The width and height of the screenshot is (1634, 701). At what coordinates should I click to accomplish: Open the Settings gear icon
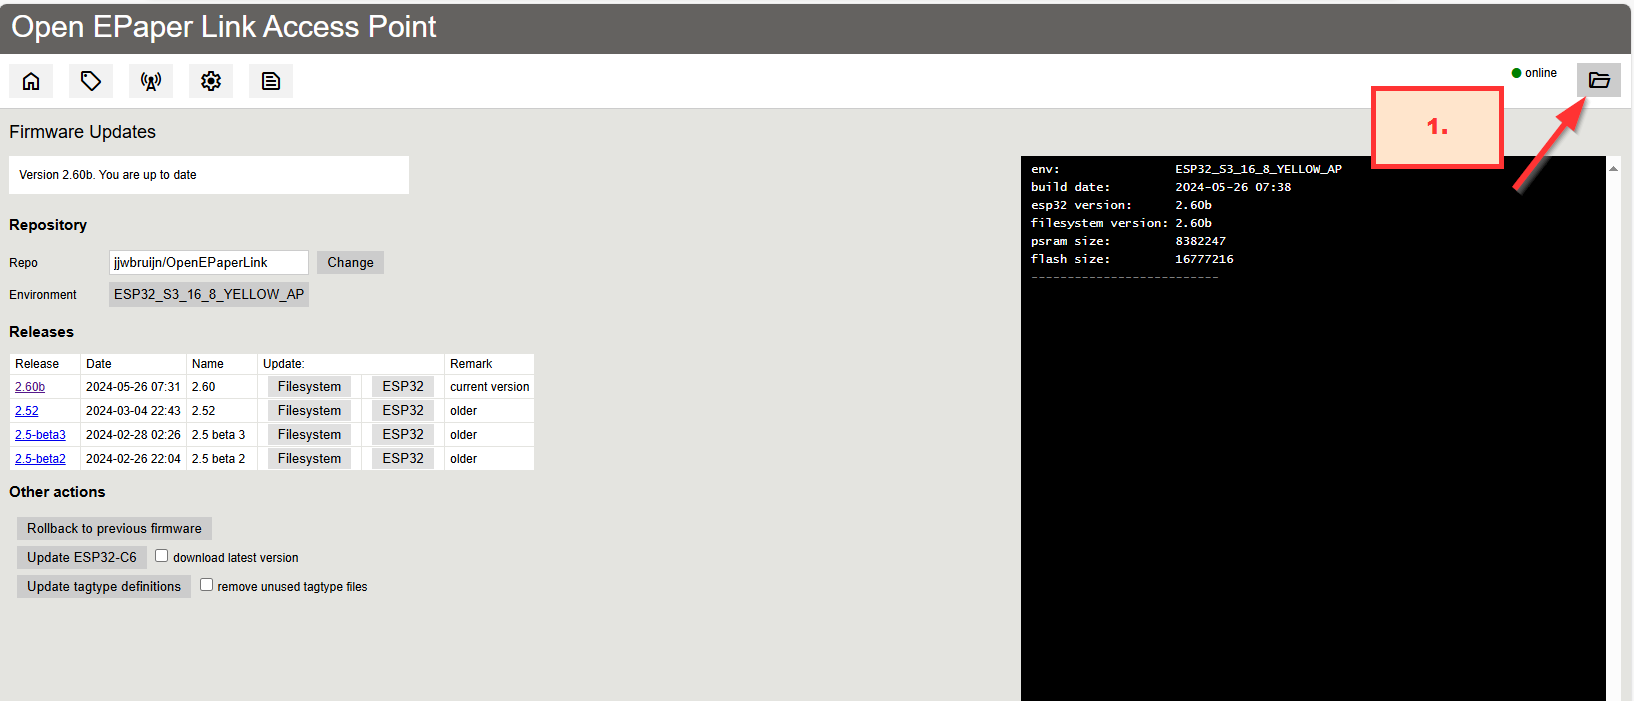211,81
